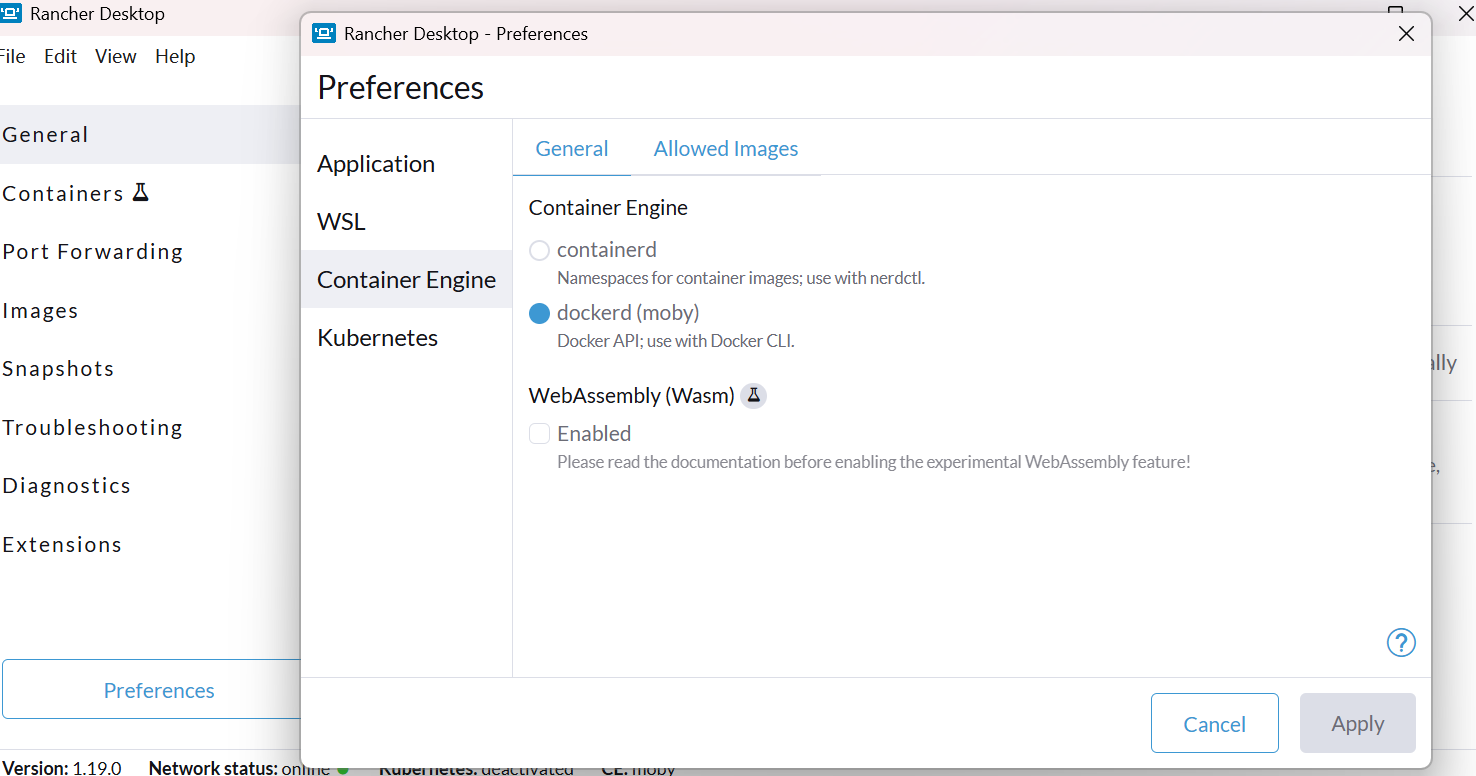Go to Containers in main sidebar
Image resolution: width=1476 pixels, height=776 pixels.
pyautogui.click(x=150, y=193)
